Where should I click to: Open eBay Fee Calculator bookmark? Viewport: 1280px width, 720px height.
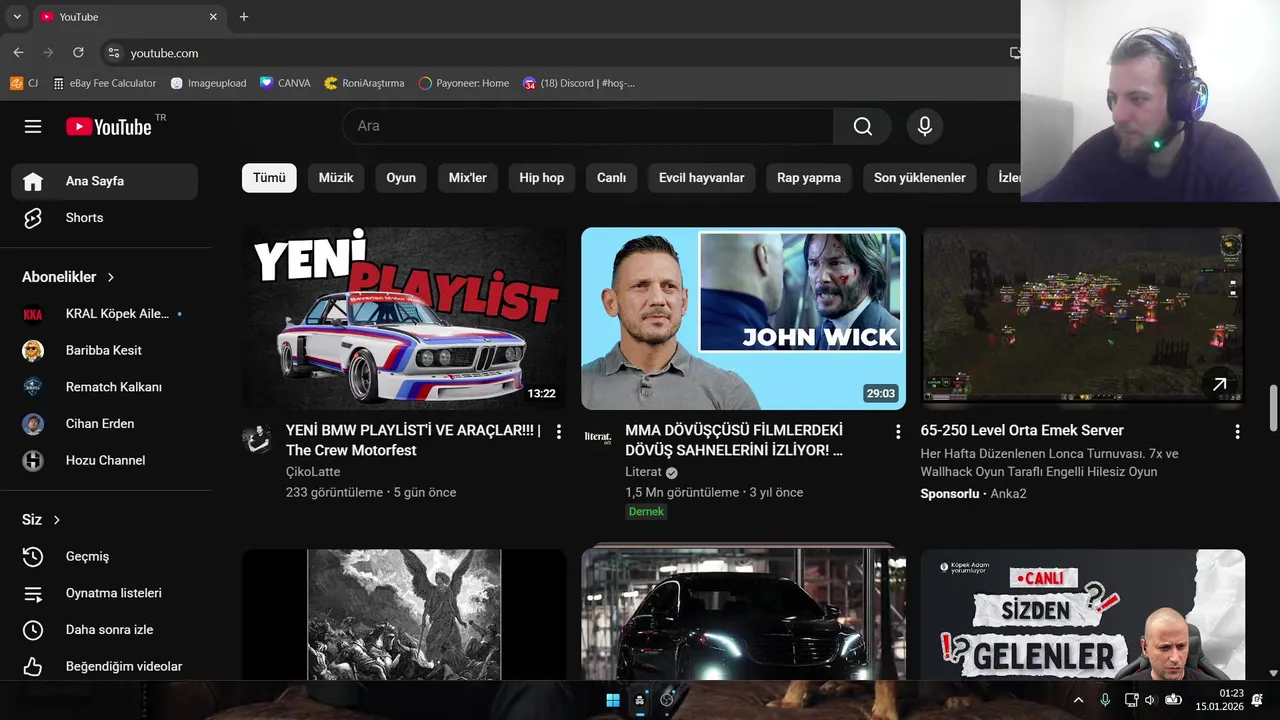pyautogui.click(x=105, y=83)
